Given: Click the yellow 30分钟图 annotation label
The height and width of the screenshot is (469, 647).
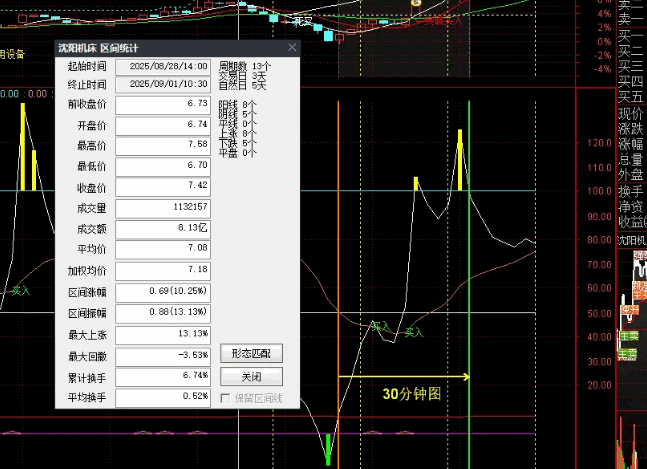Looking at the screenshot, I should pos(411,394).
